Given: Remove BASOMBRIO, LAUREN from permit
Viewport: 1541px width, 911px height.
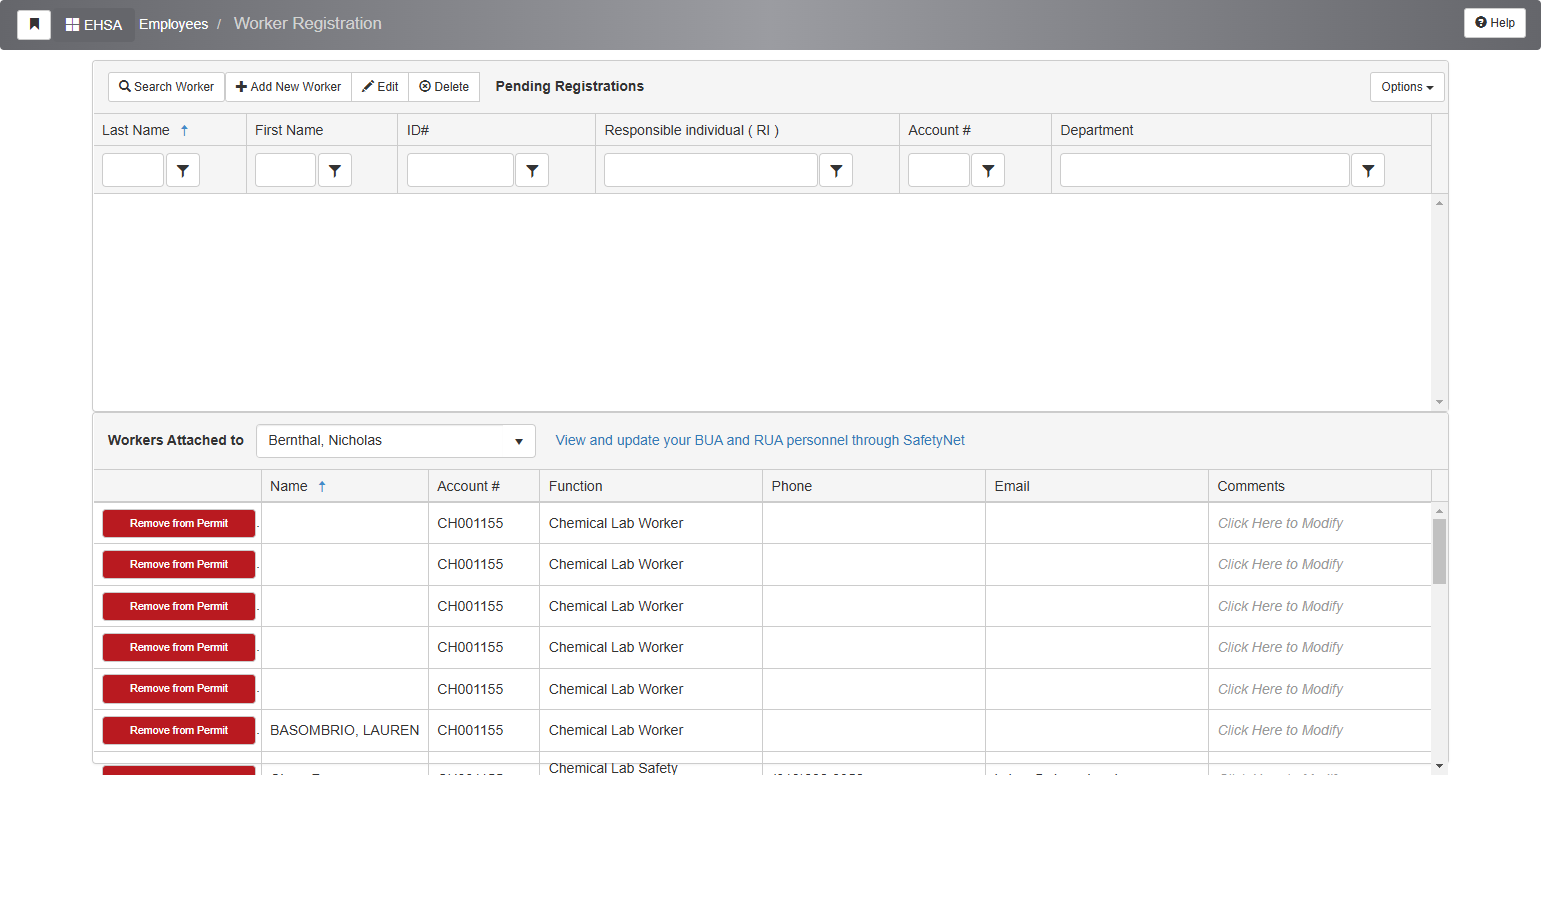Looking at the screenshot, I should [179, 731].
